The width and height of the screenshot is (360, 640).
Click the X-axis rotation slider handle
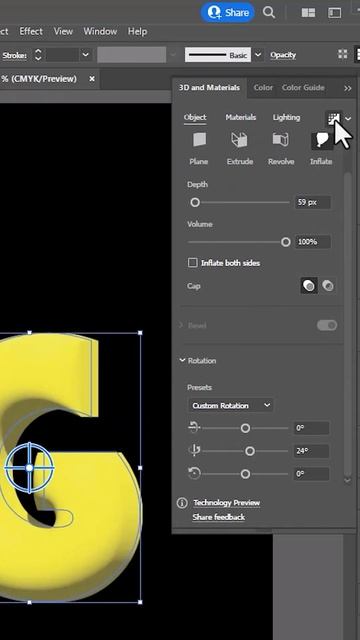pyautogui.click(x=245, y=428)
